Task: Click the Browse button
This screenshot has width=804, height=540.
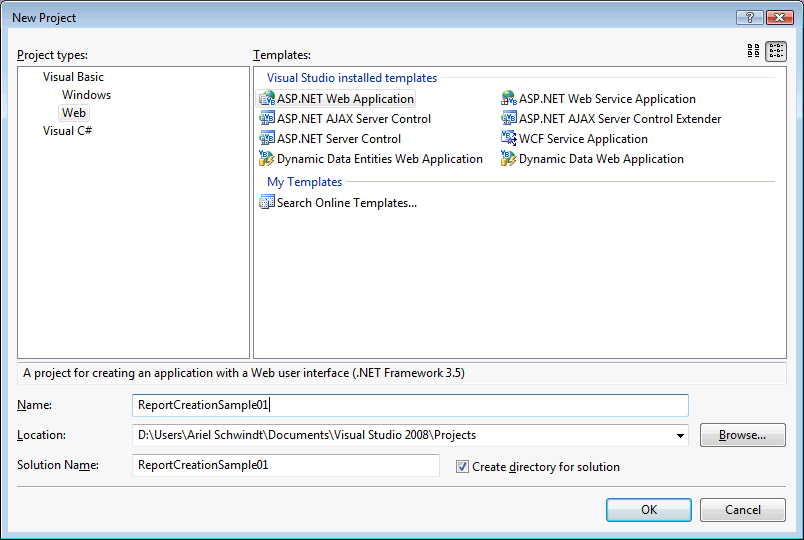Action: (742, 435)
